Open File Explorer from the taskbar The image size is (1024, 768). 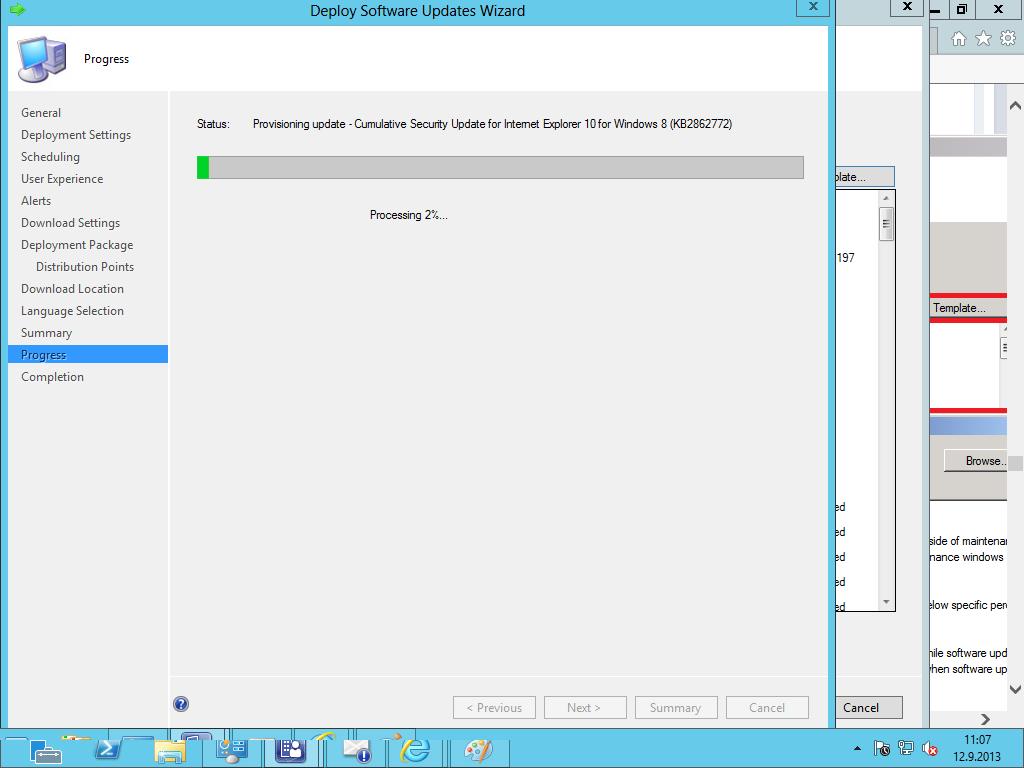[x=169, y=751]
